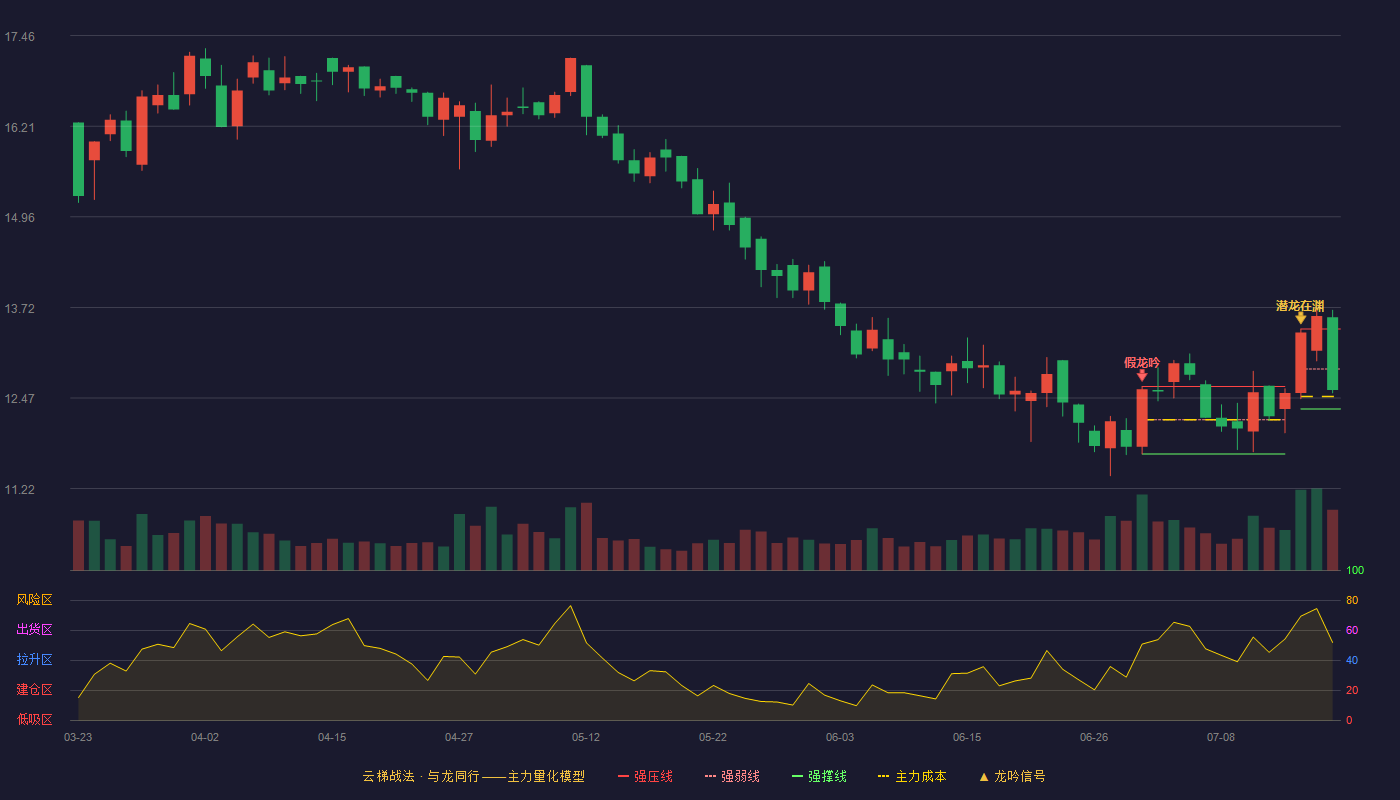Click the 潜龙在渊 signal label
The width and height of the screenshot is (1400, 800).
(1300, 306)
